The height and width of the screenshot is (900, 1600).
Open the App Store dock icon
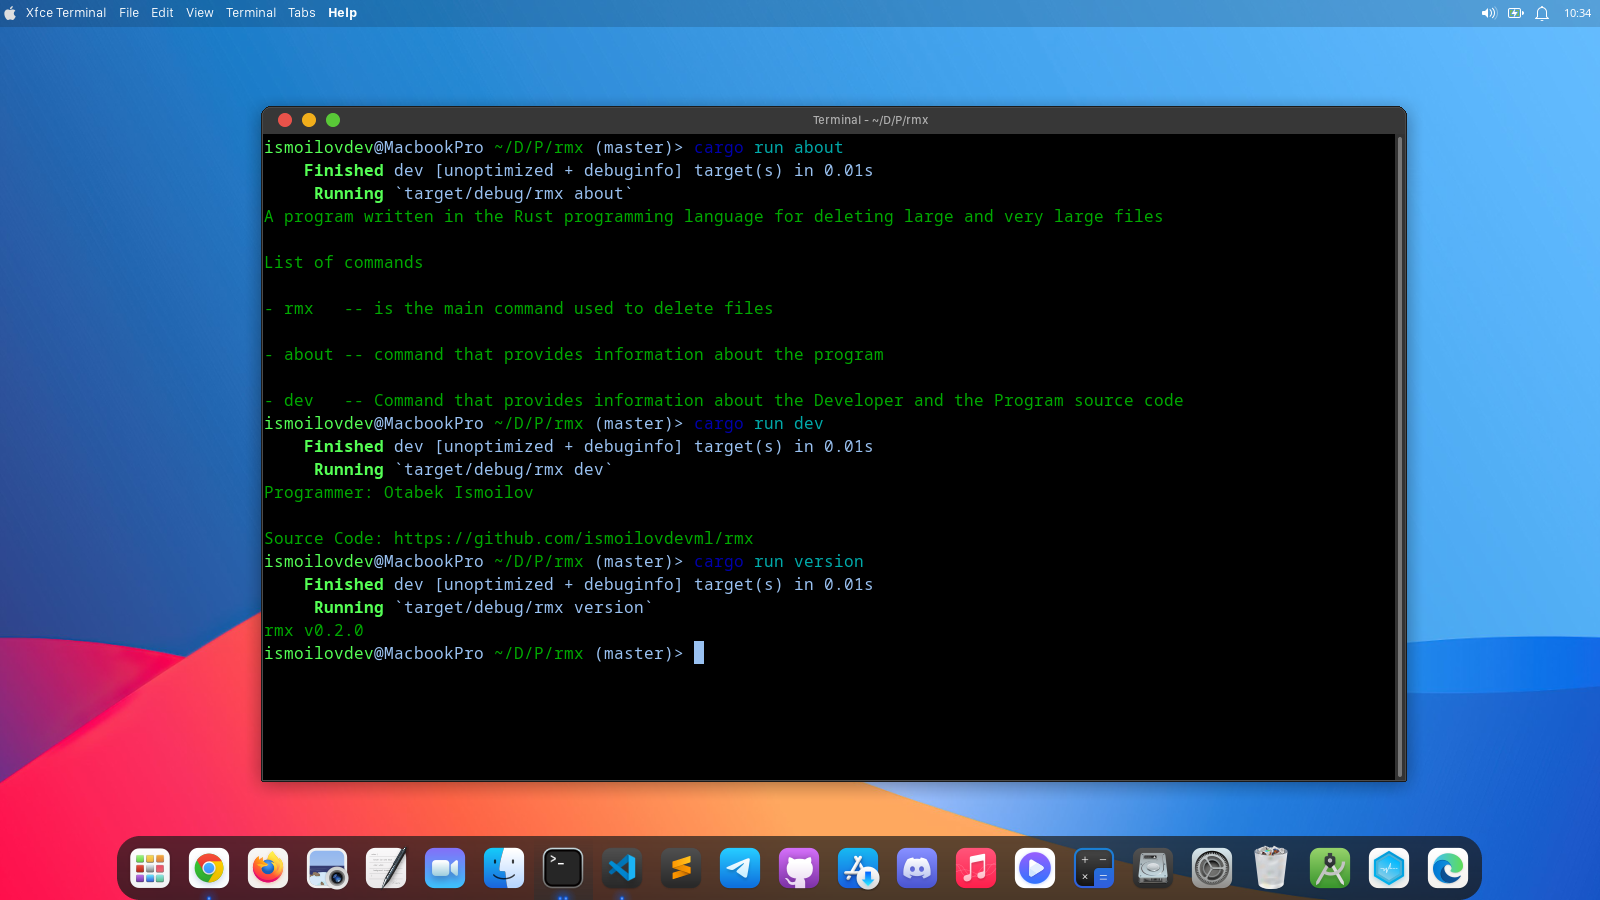pyautogui.click(x=858, y=868)
